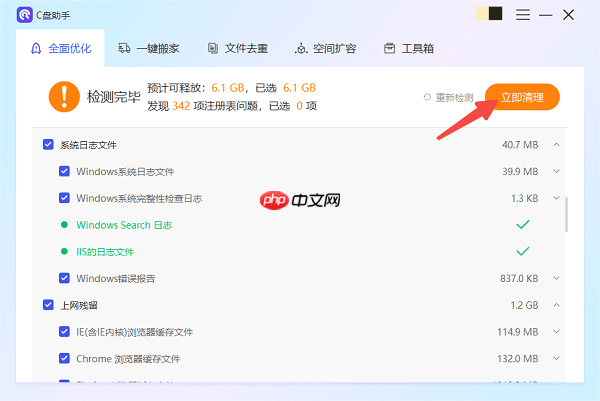Click the 检测完毕 status heading
The width and height of the screenshot is (600, 401).
pyautogui.click(x=114, y=96)
